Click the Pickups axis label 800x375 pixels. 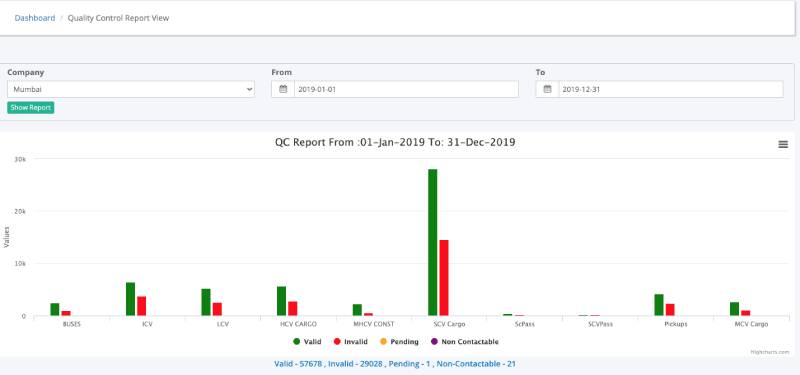coord(676,324)
